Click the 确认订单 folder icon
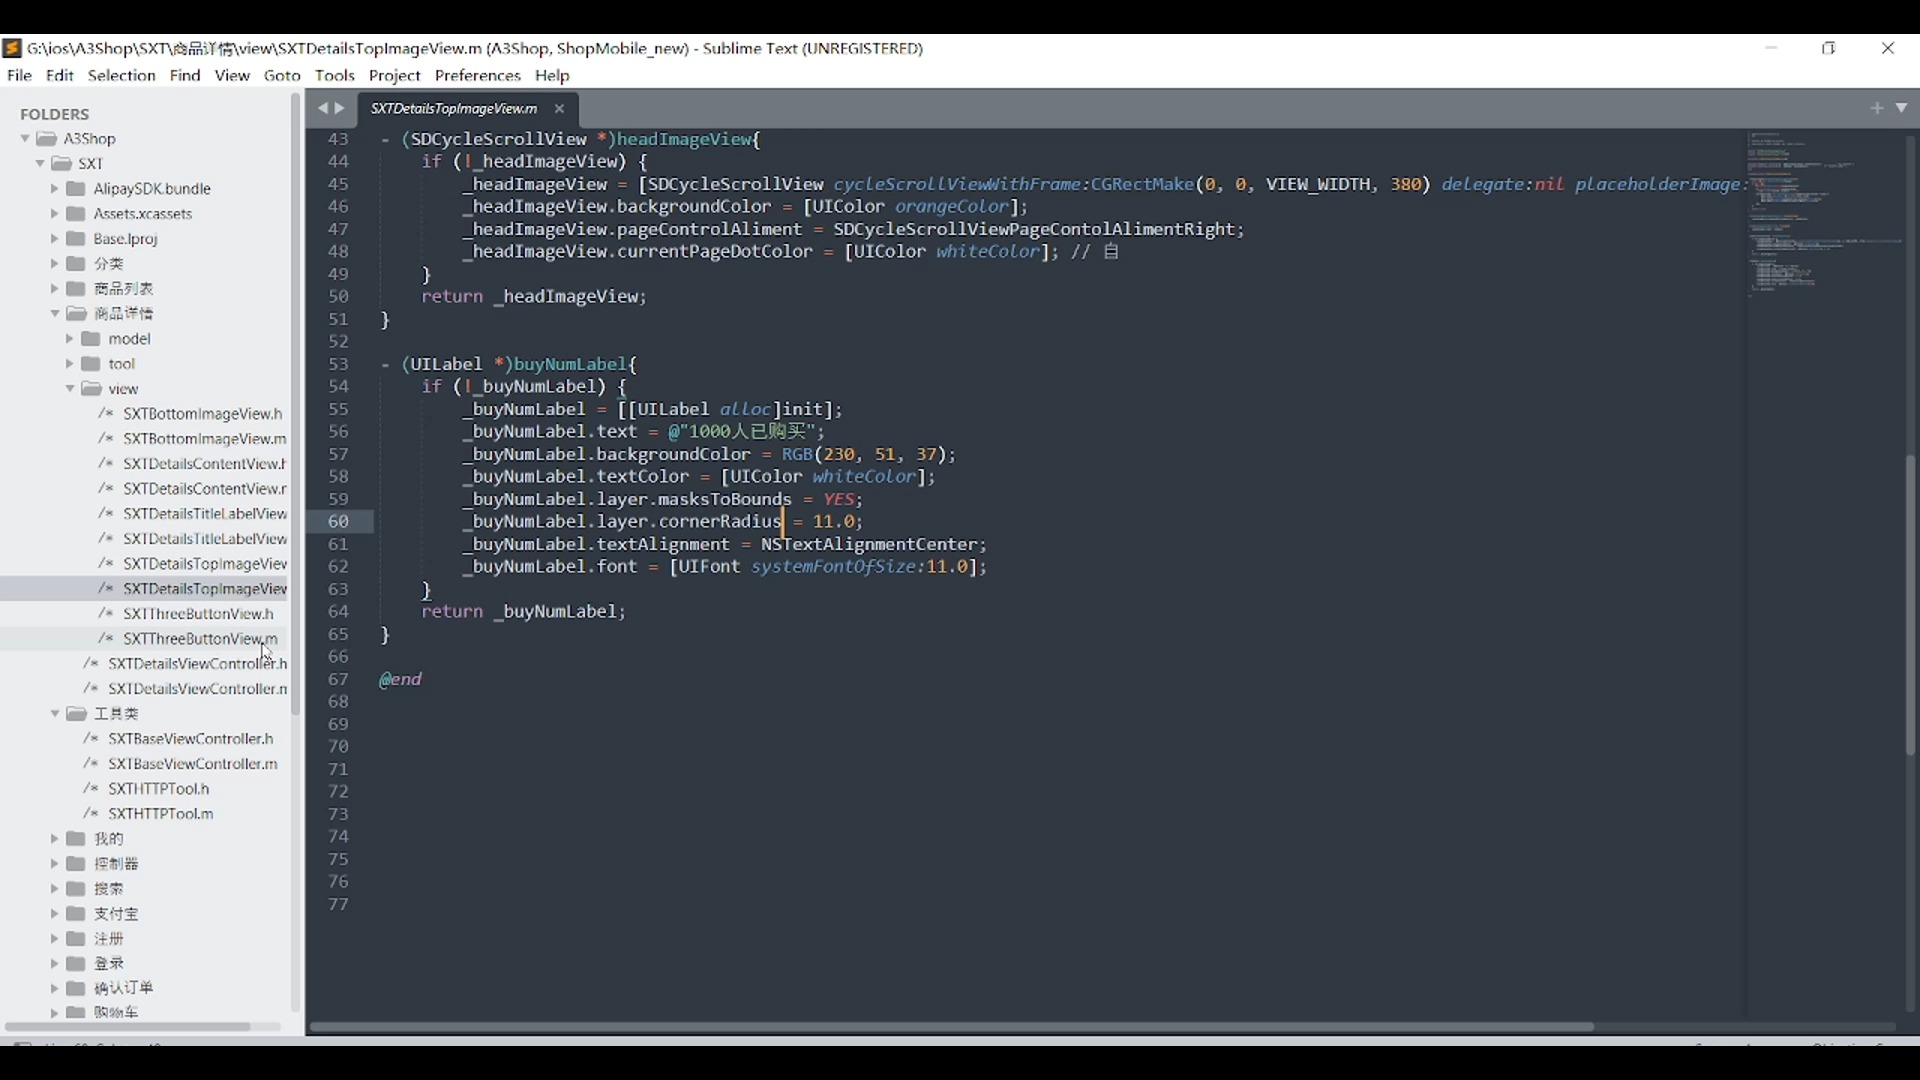 coord(75,987)
